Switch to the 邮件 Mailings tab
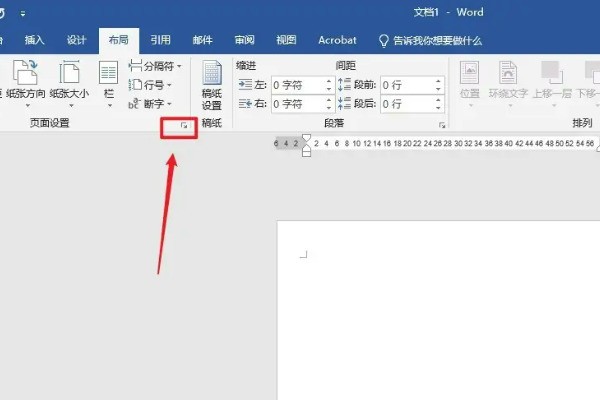Viewport: 600px width, 400px height. (x=202, y=40)
